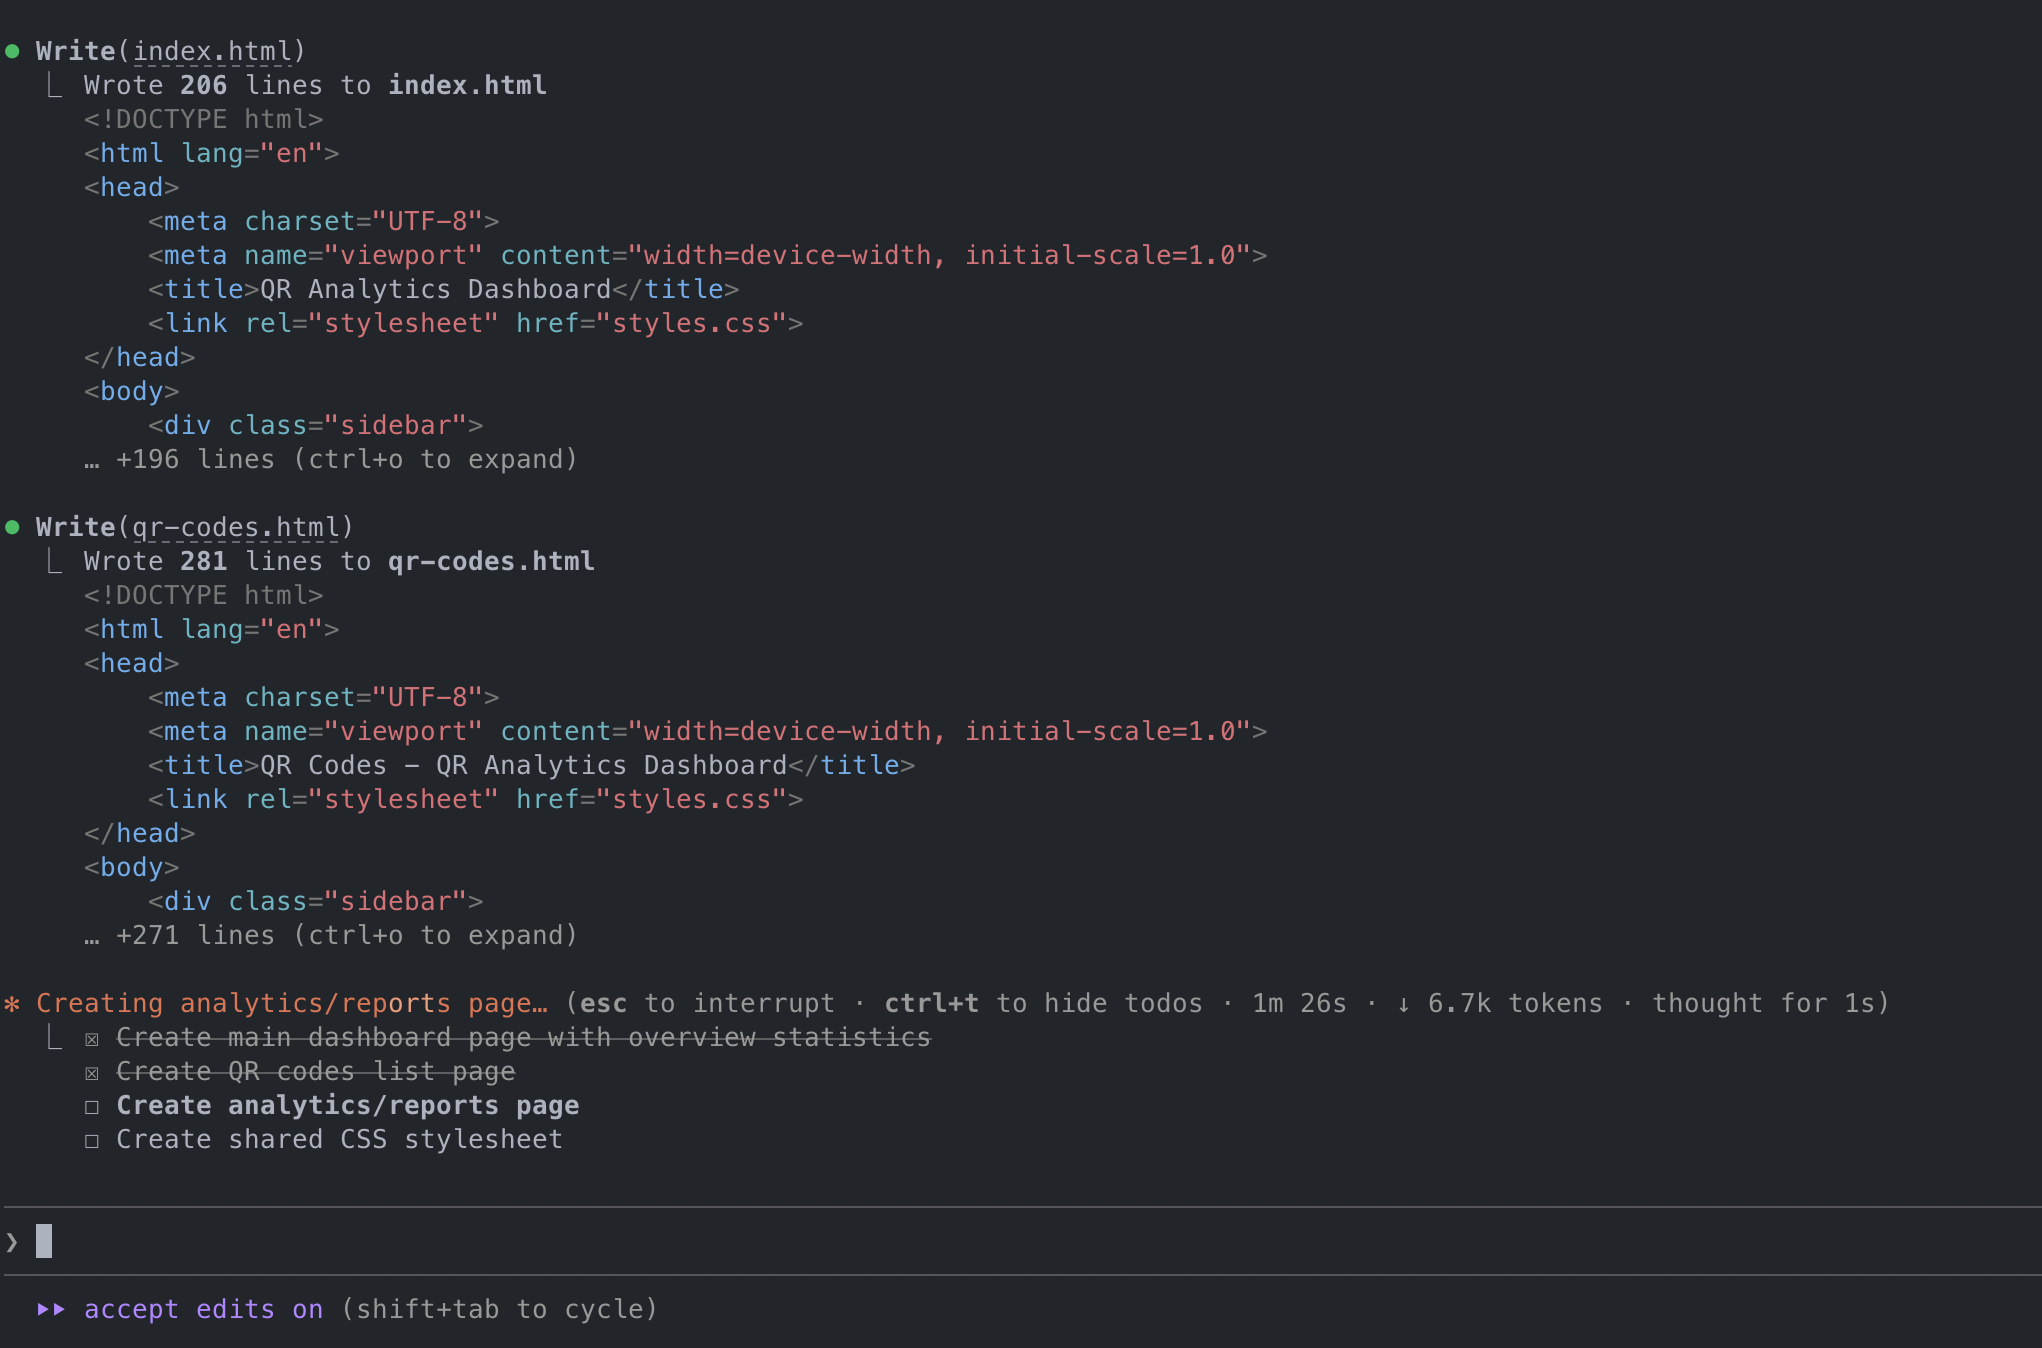The image size is (2042, 1348).
Task: Click the tree connector under Write(qr-codes.html)
Action: pos(55,563)
